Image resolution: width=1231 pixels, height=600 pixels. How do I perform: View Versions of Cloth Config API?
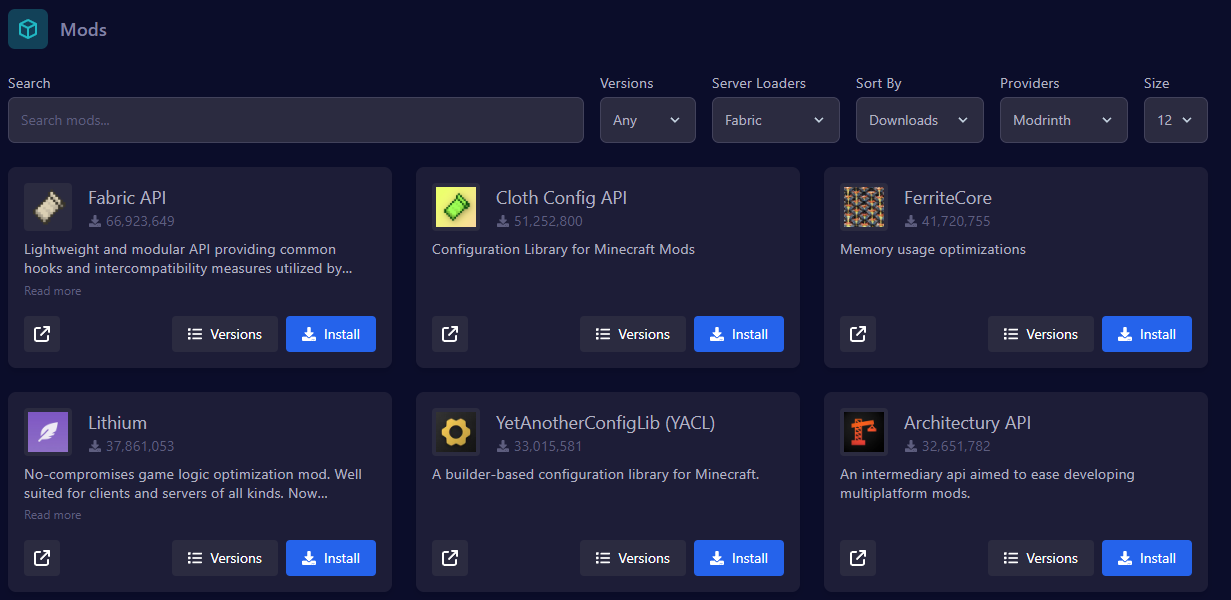[633, 334]
